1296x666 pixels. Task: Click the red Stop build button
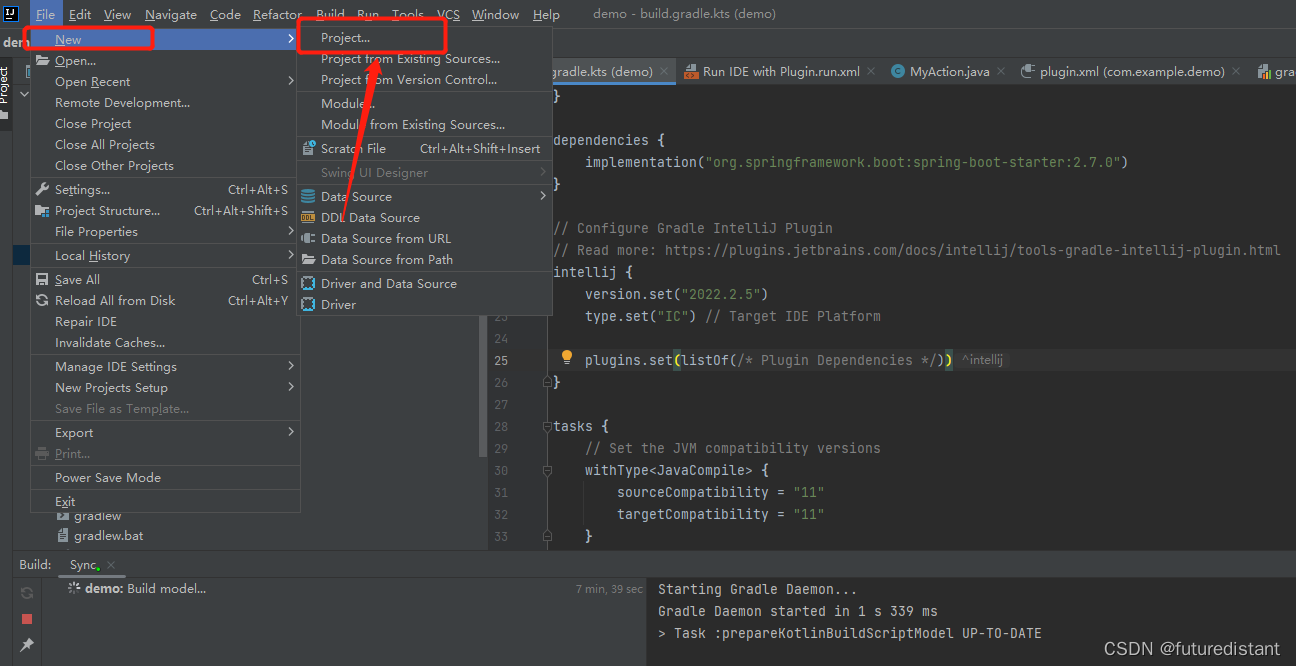[27, 619]
